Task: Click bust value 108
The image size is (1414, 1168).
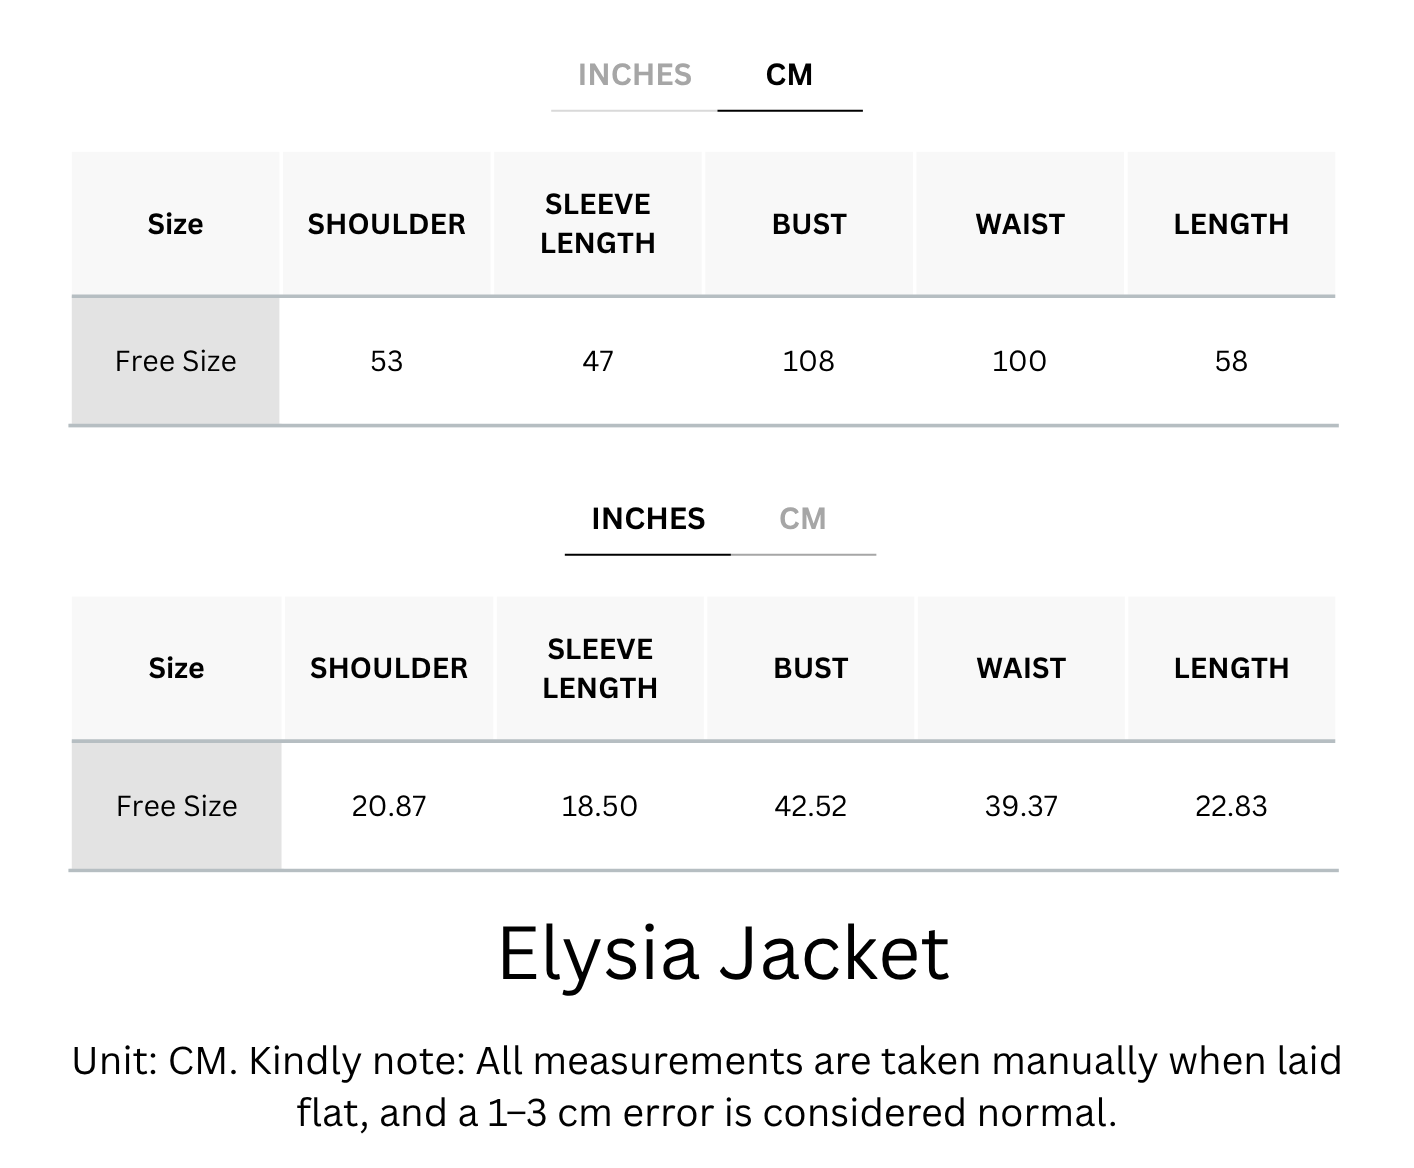Action: [808, 361]
